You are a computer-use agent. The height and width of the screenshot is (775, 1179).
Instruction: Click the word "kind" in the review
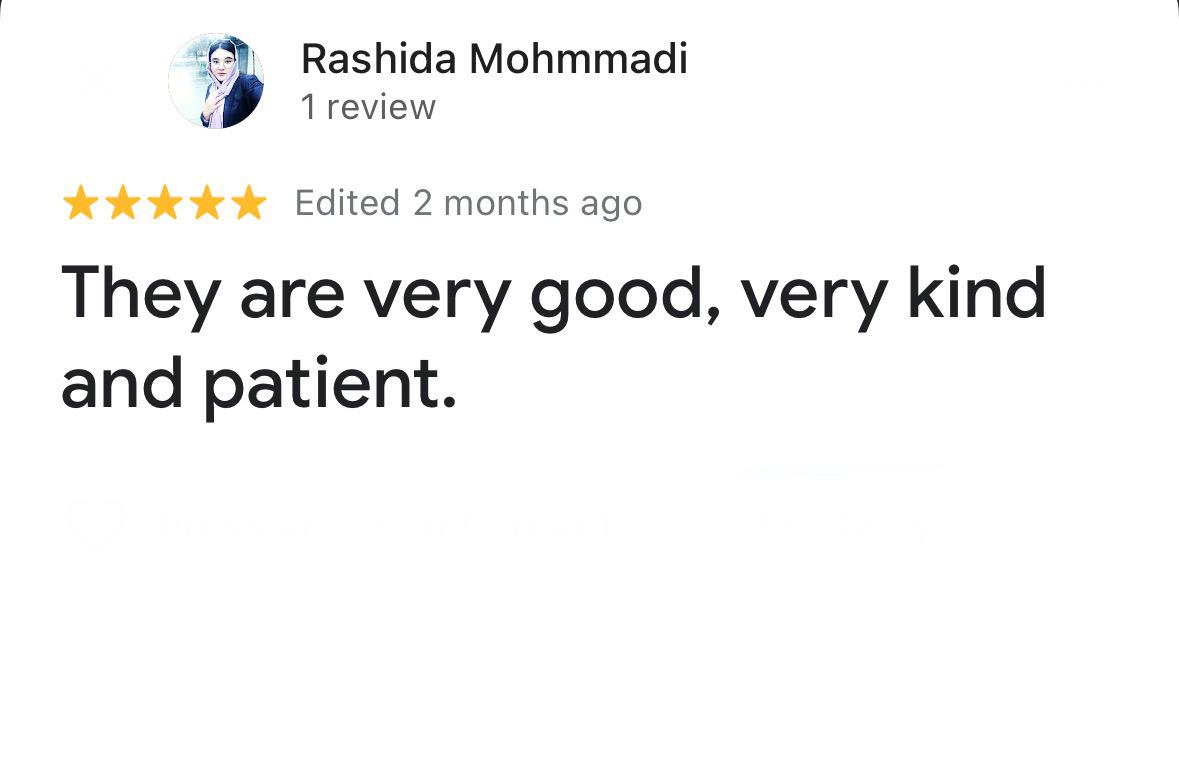click(976, 293)
